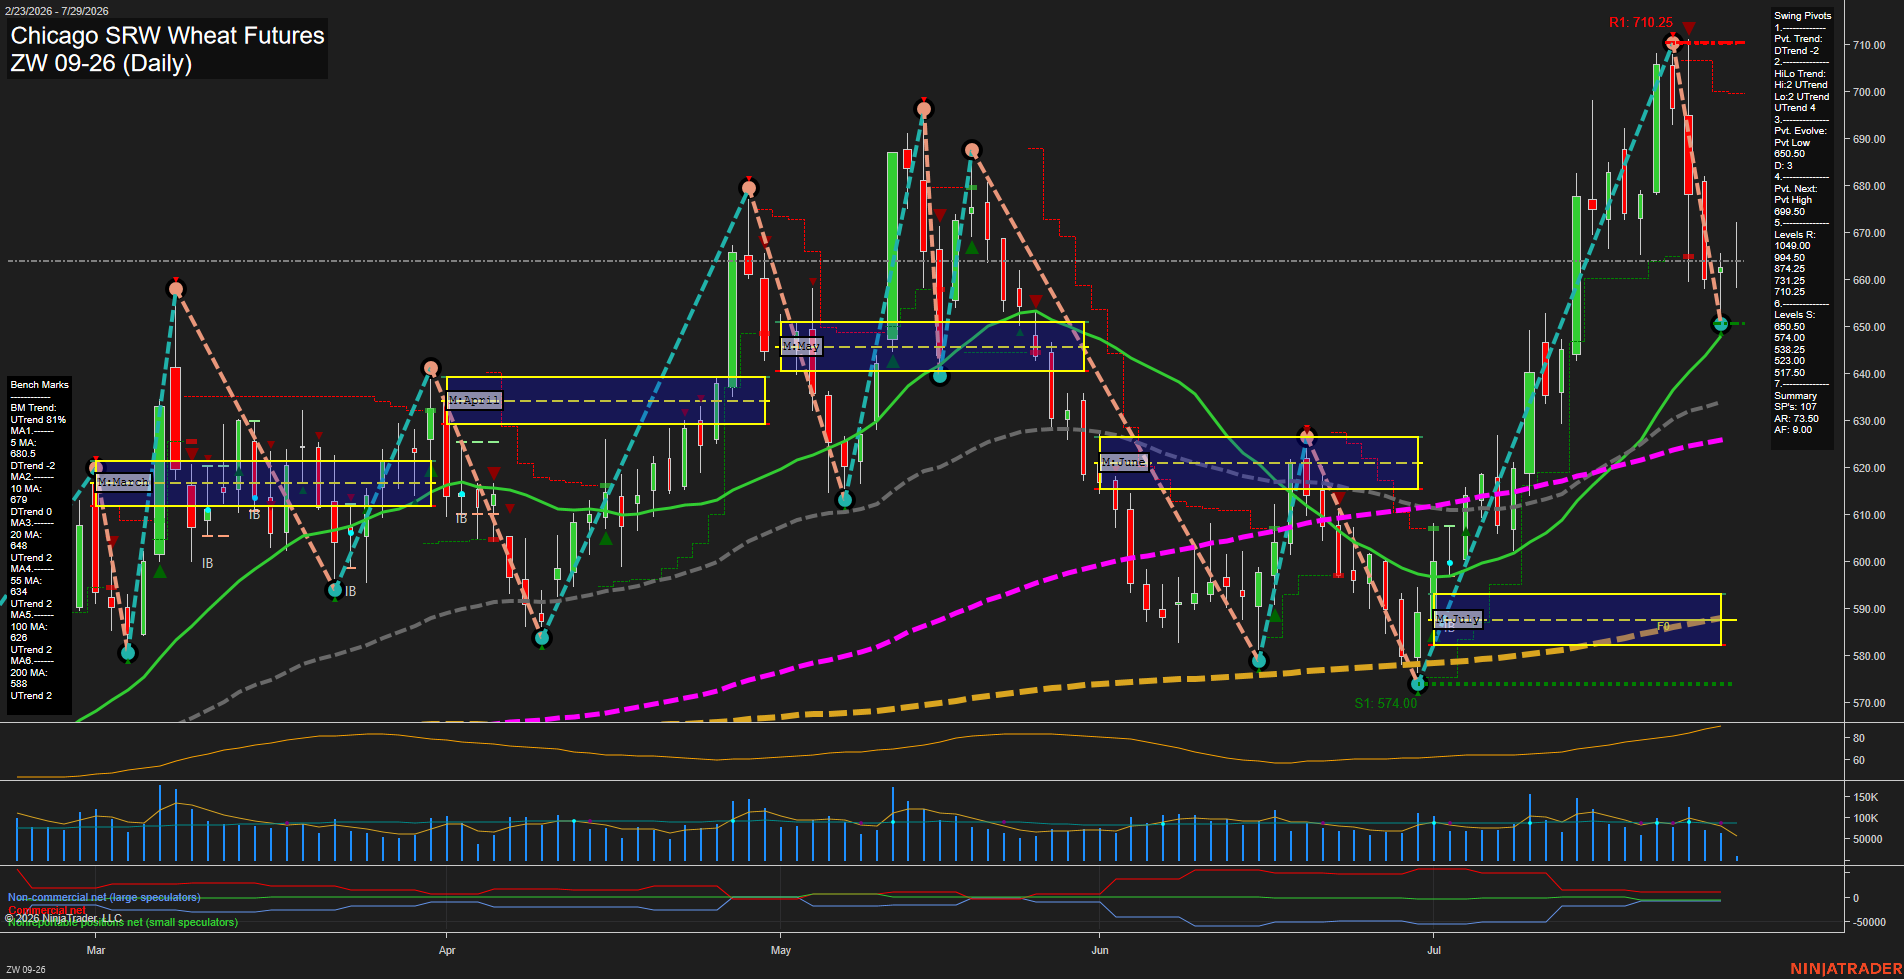Click the 5 MA: label in Bench Marks
The height and width of the screenshot is (979, 1904).
click(x=23, y=443)
